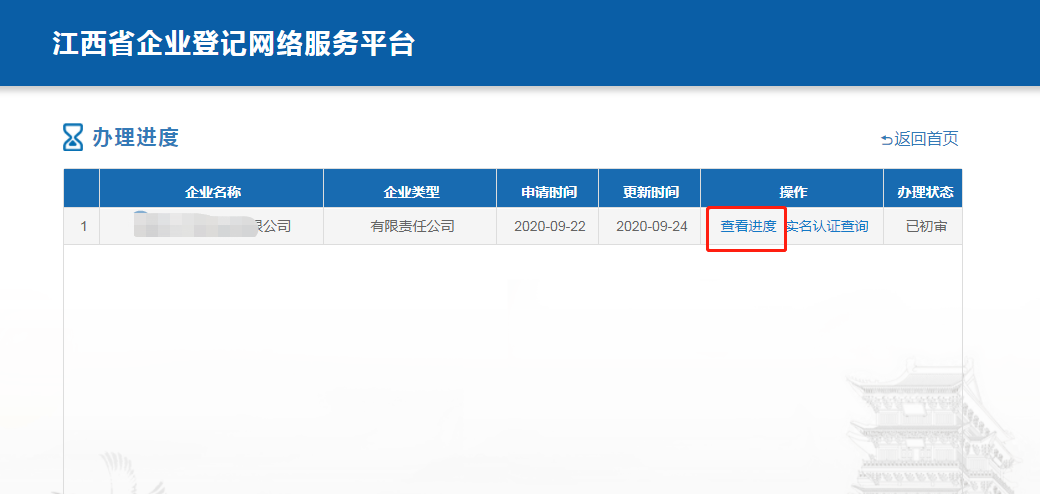The width and height of the screenshot is (1040, 494).
Task: Click the 有限责任公司 cell
Action: click(411, 226)
